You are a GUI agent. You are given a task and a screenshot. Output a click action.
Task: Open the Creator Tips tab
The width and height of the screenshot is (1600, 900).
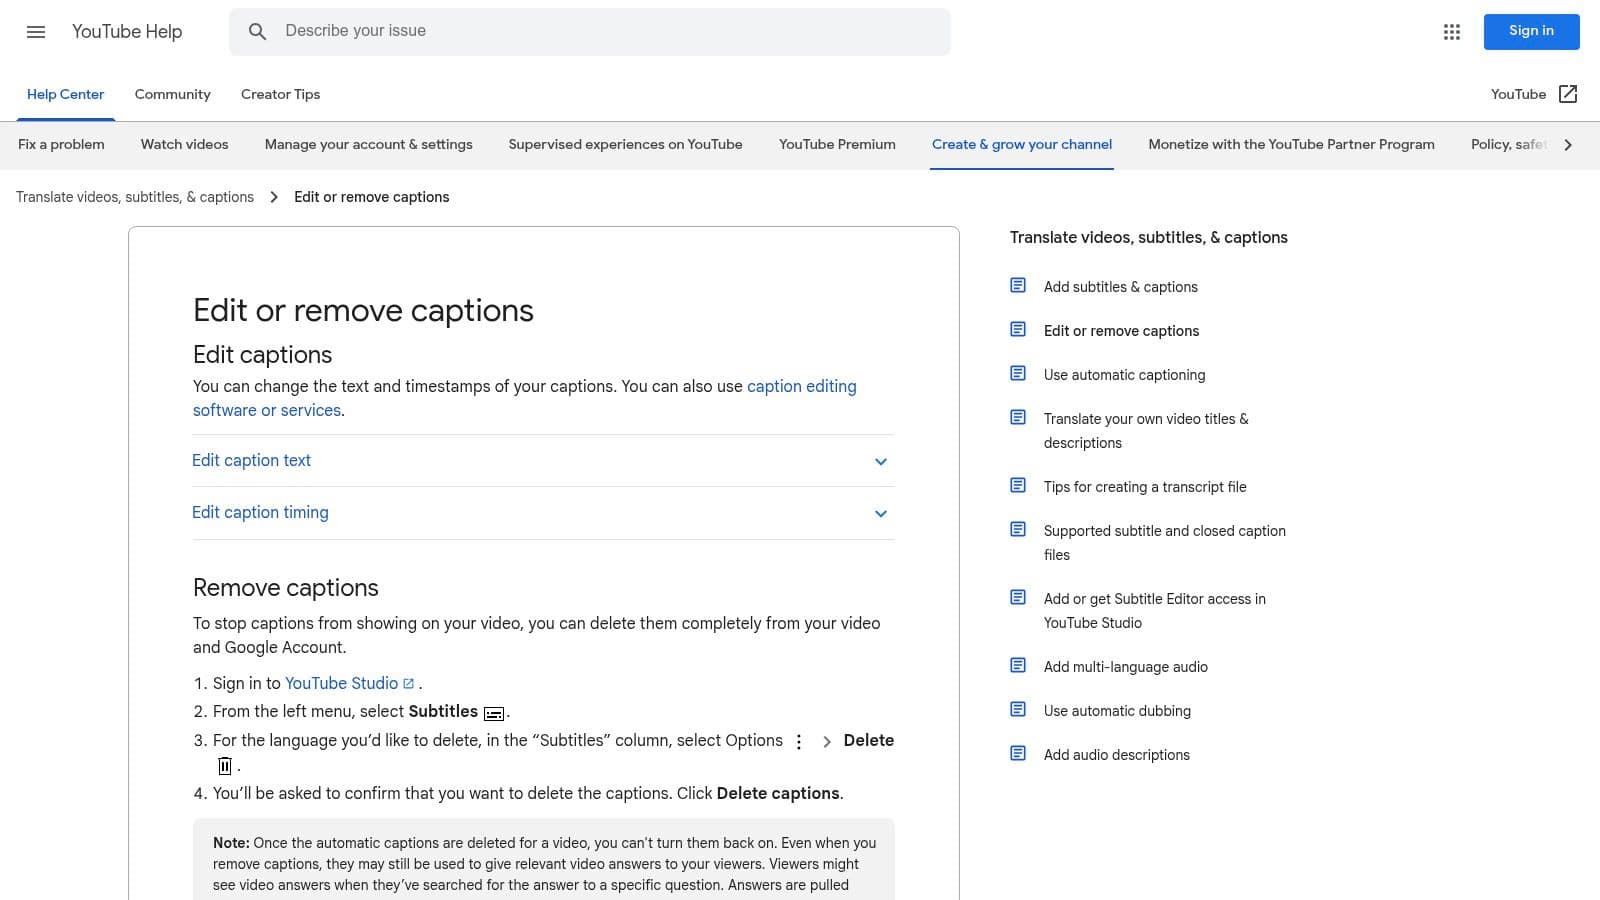tap(280, 94)
